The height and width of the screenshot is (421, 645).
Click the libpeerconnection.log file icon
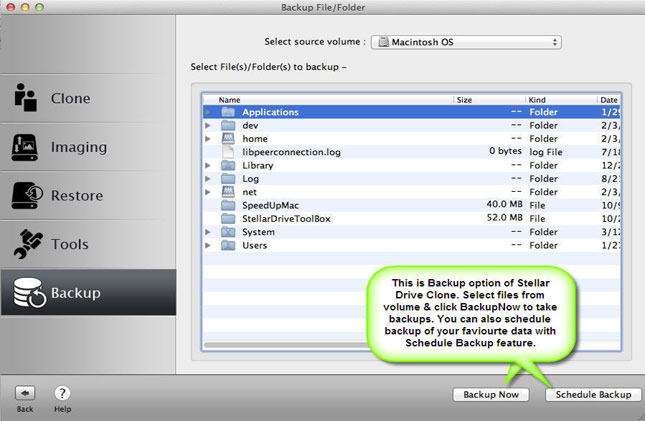pos(228,152)
